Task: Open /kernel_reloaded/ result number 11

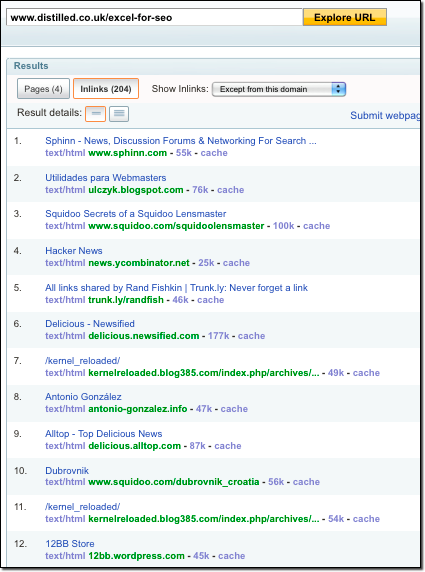Action: tap(82, 507)
